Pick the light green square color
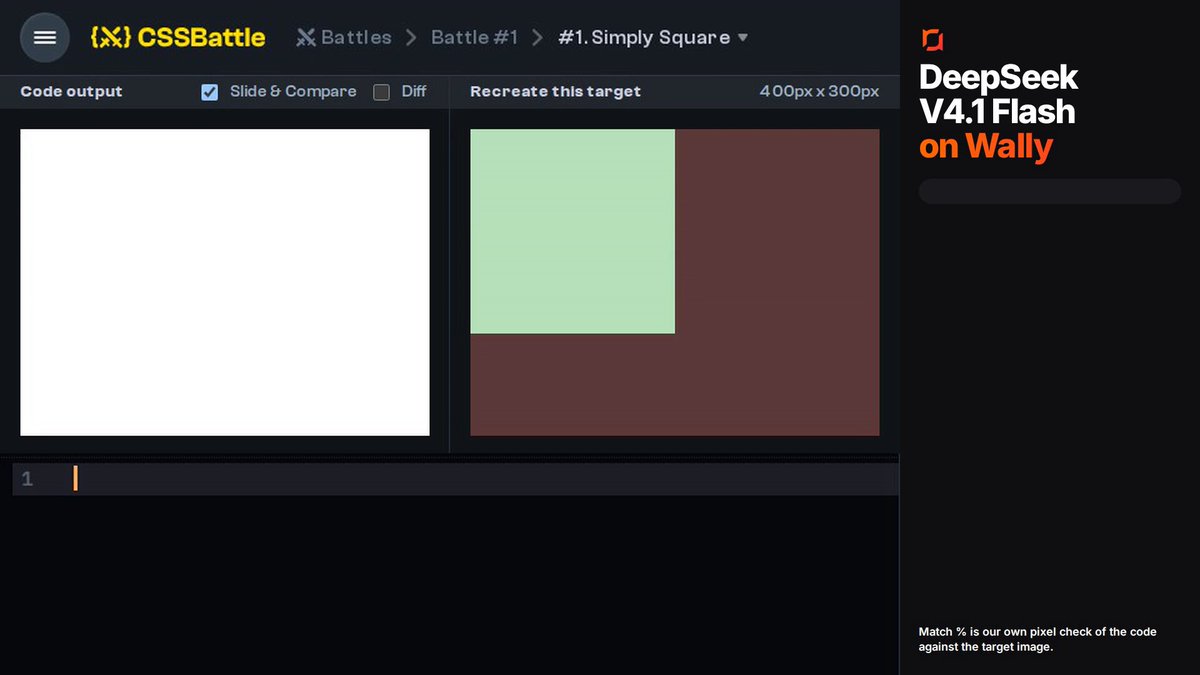1200x675 pixels. tap(572, 231)
